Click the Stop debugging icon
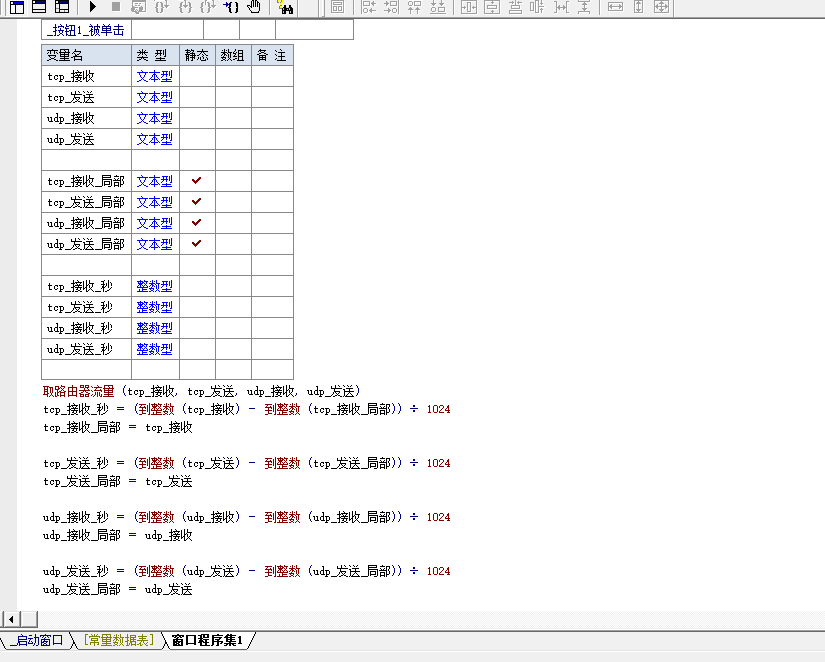 tap(114, 8)
